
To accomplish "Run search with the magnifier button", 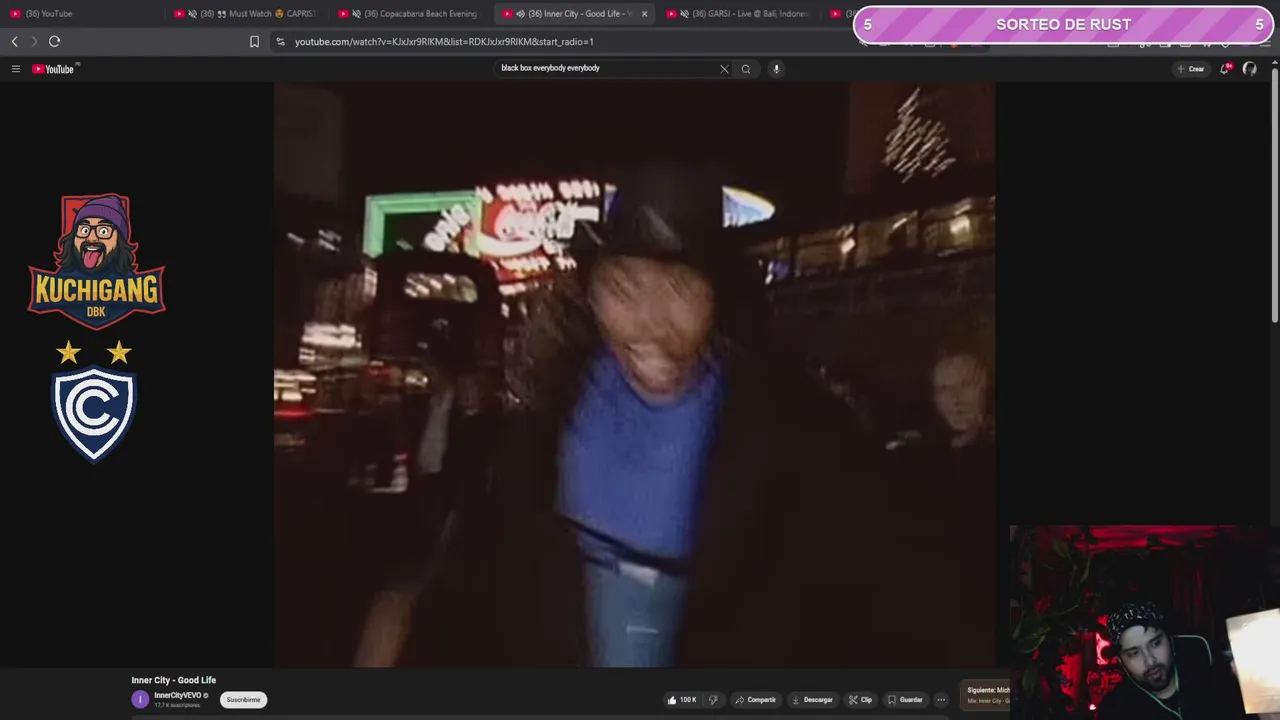I will click(745, 69).
